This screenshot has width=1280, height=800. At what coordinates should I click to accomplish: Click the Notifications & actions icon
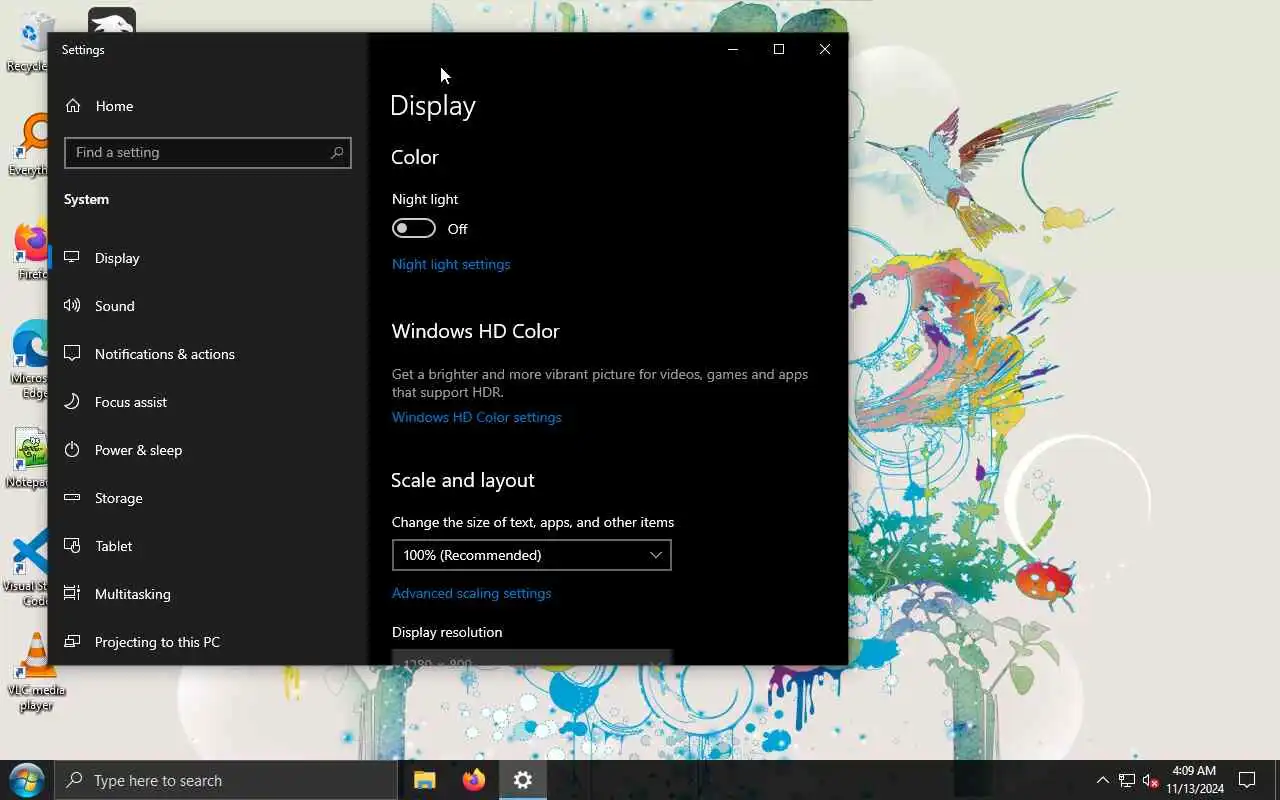(72, 353)
